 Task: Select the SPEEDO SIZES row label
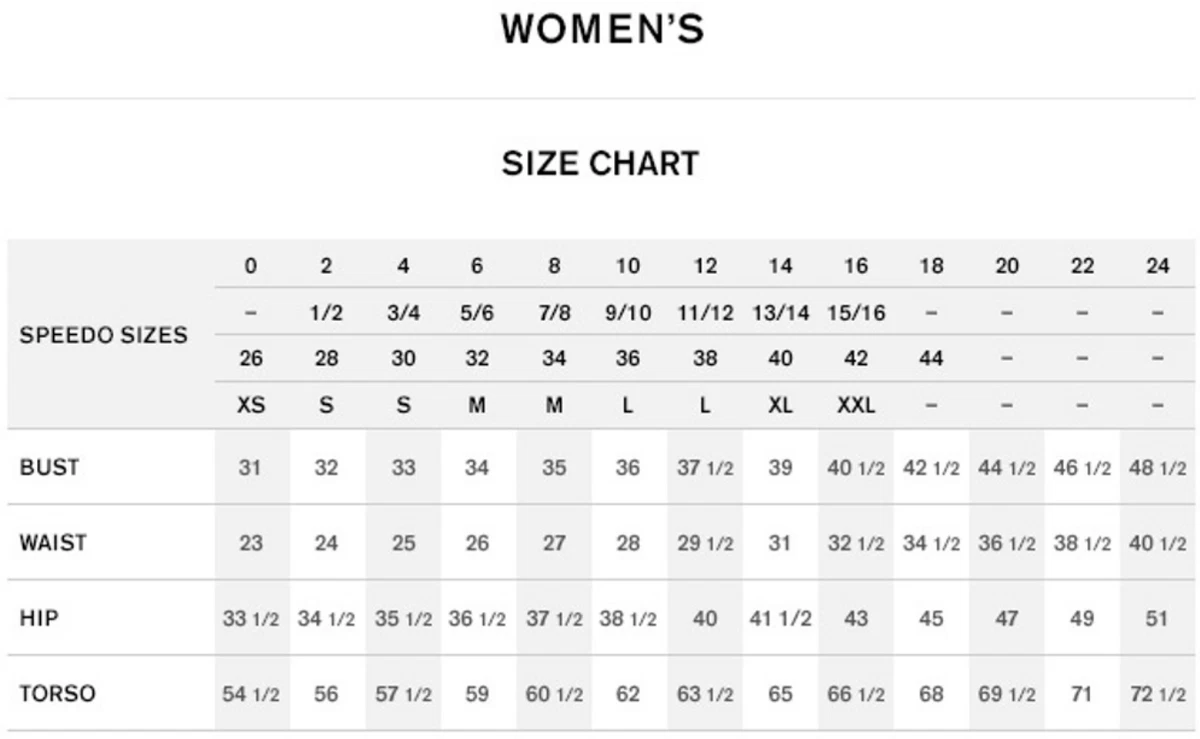pos(103,335)
